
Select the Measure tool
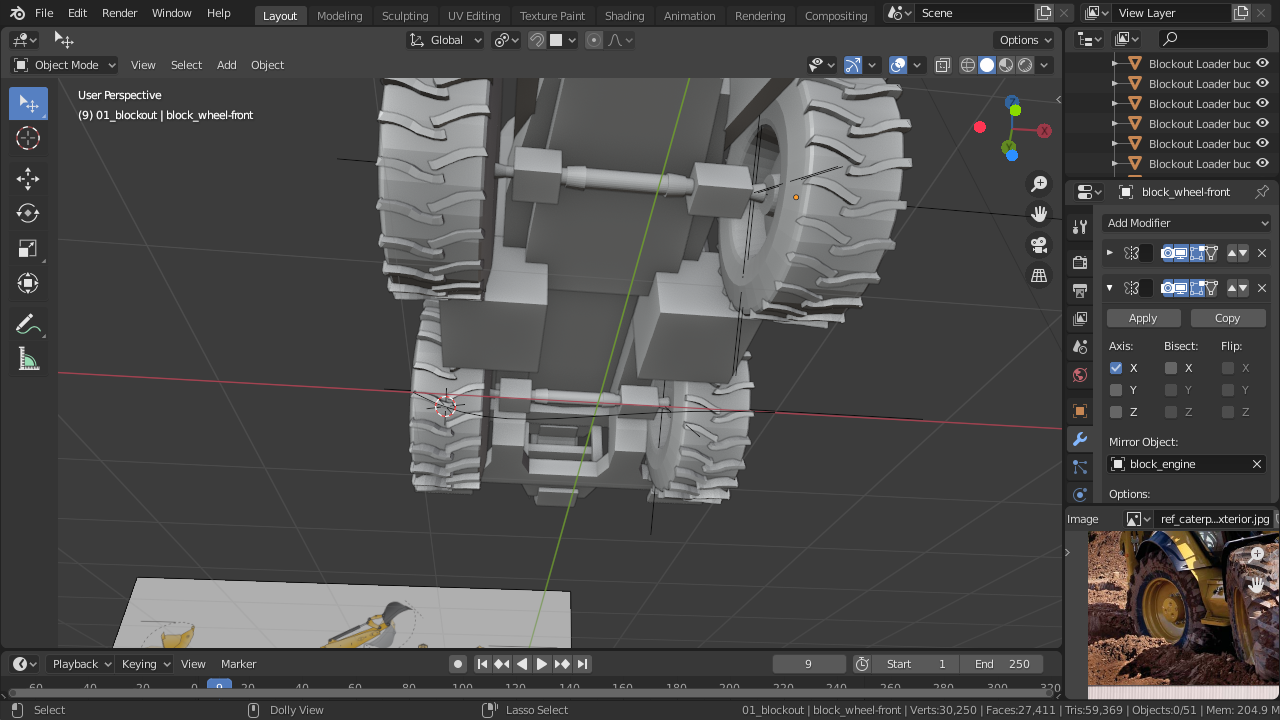pyautogui.click(x=28, y=359)
